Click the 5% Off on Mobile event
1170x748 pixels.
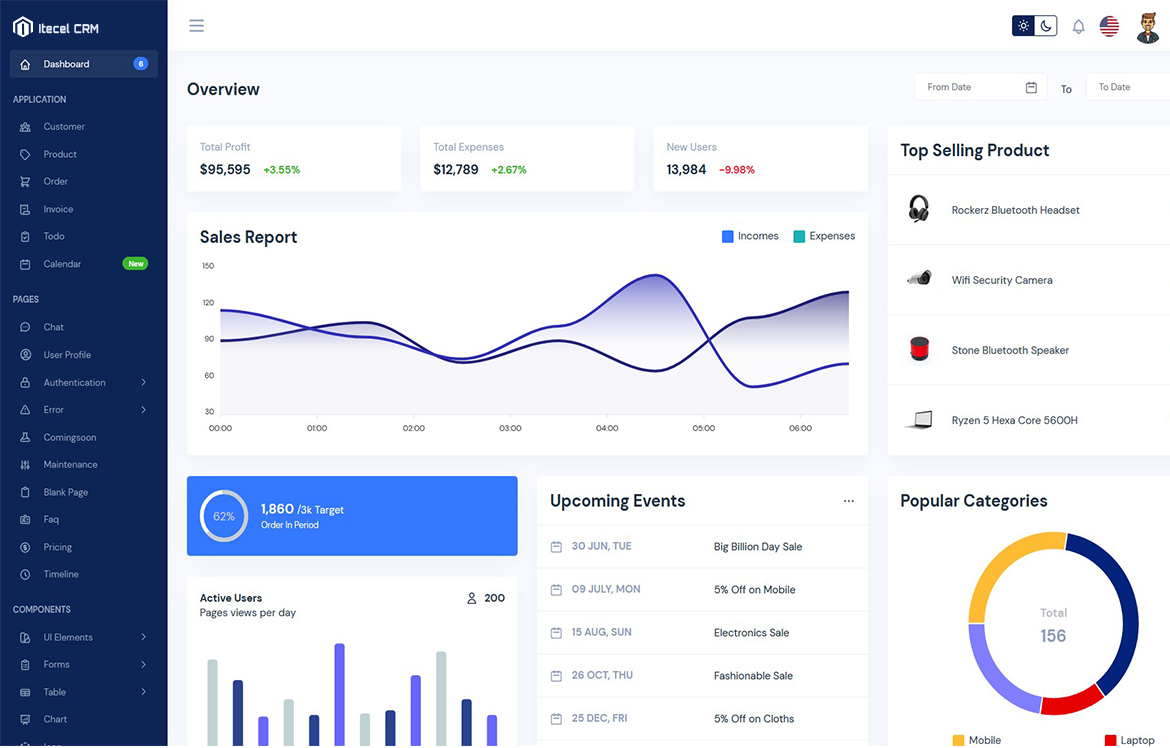754,590
